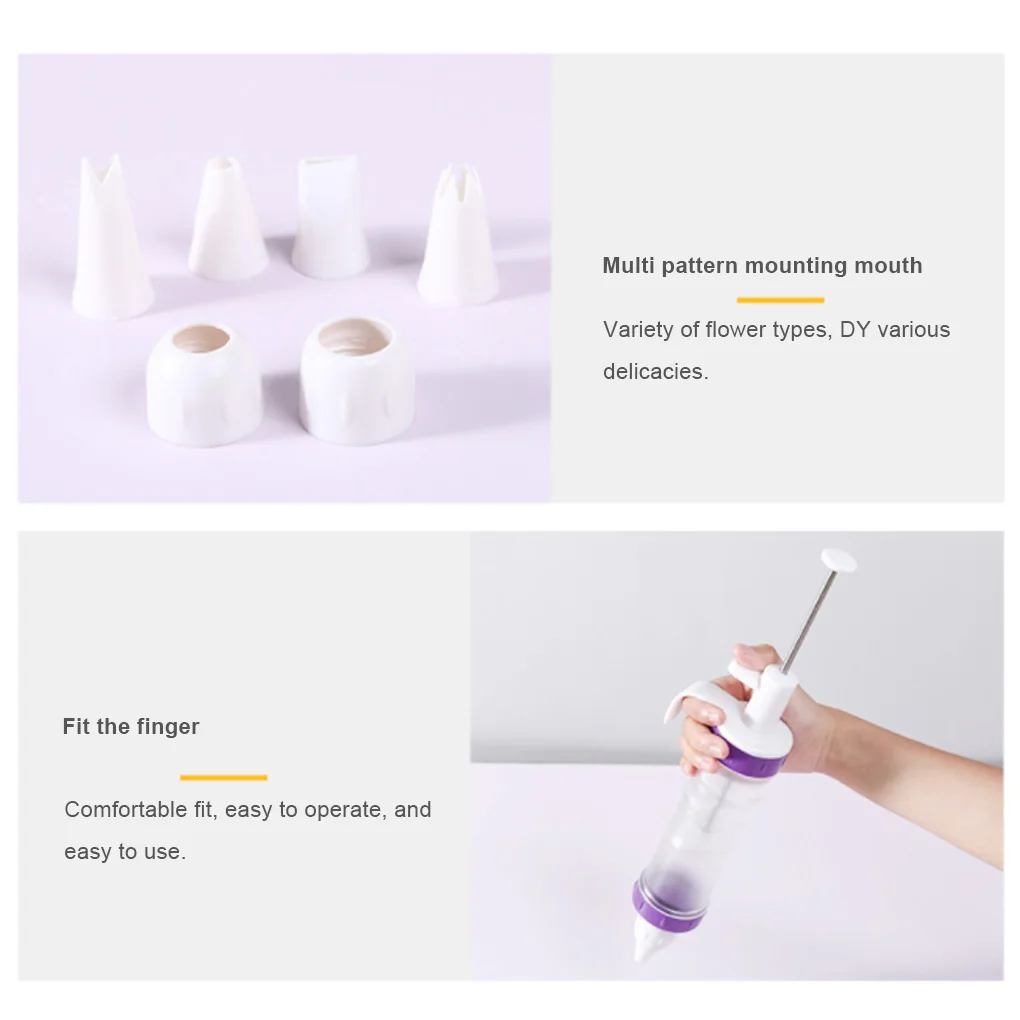
Task: Click the orange underline below 'Fit the finger'
Action: pos(224,777)
